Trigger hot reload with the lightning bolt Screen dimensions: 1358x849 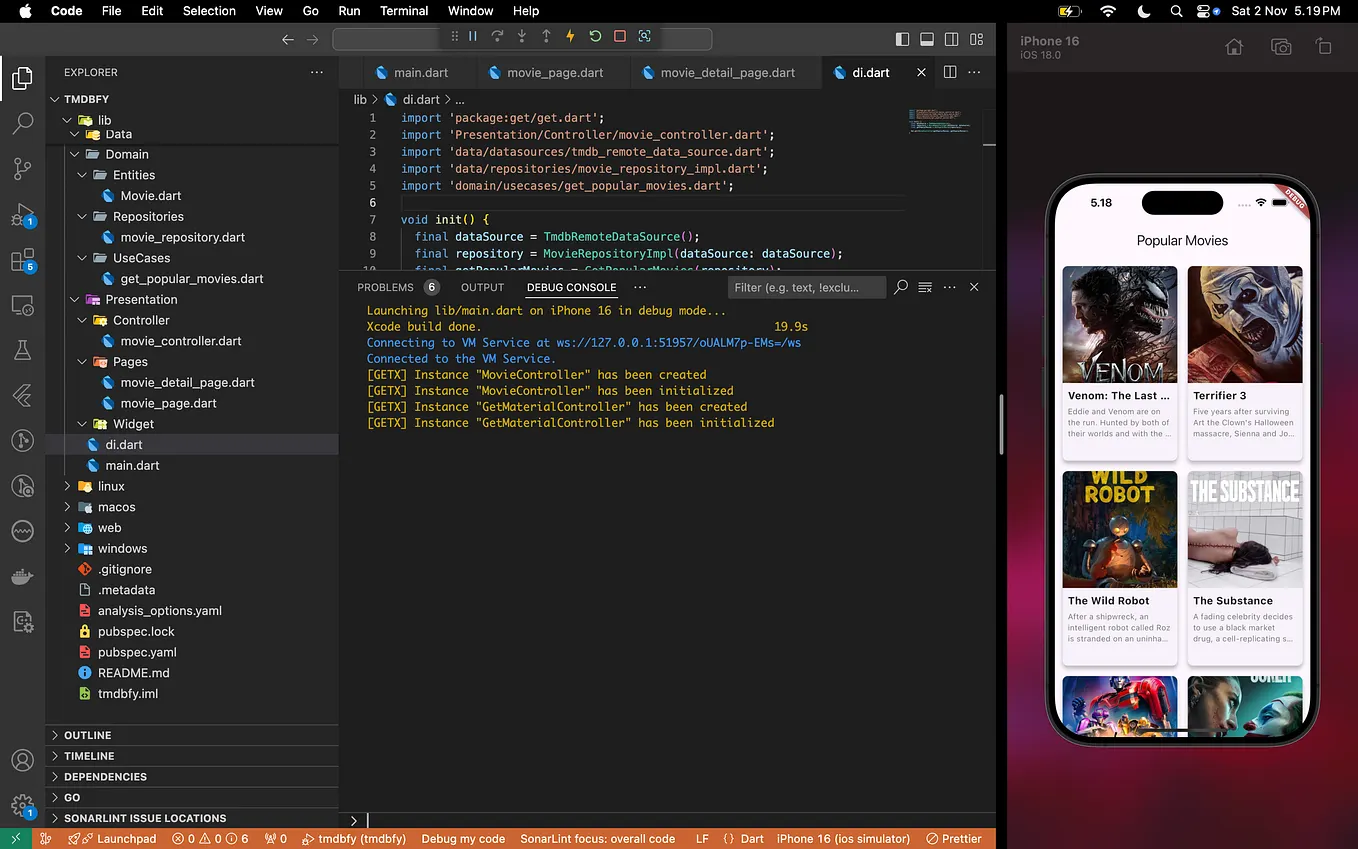point(569,36)
